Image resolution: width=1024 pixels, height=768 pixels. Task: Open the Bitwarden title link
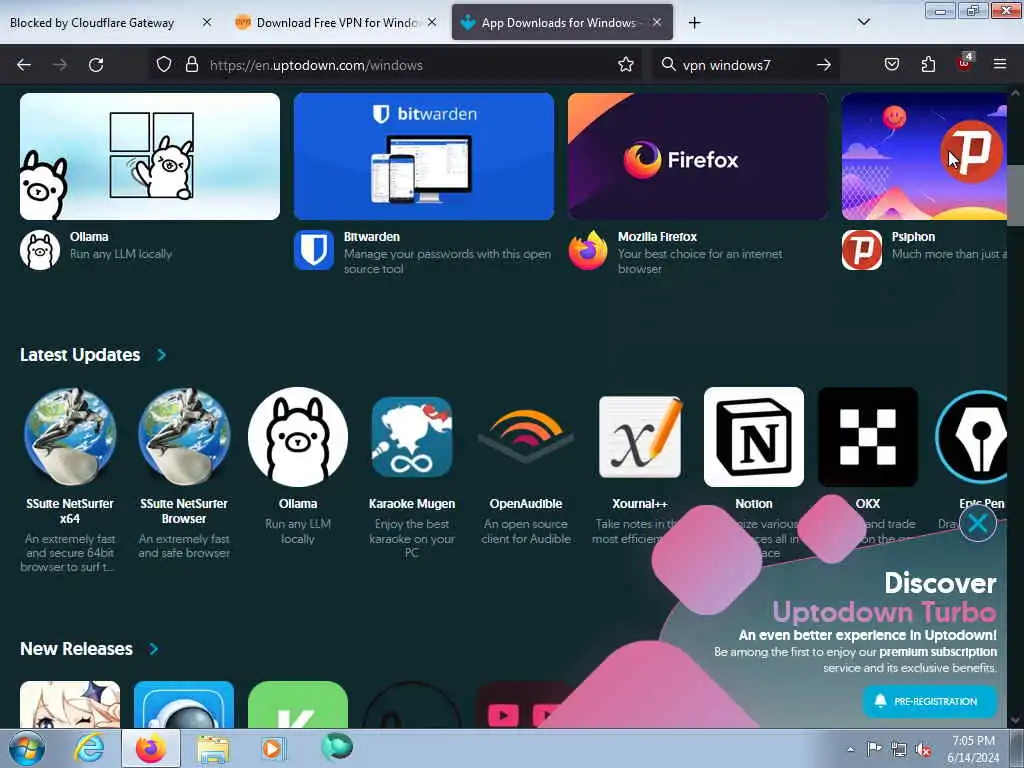point(372,236)
